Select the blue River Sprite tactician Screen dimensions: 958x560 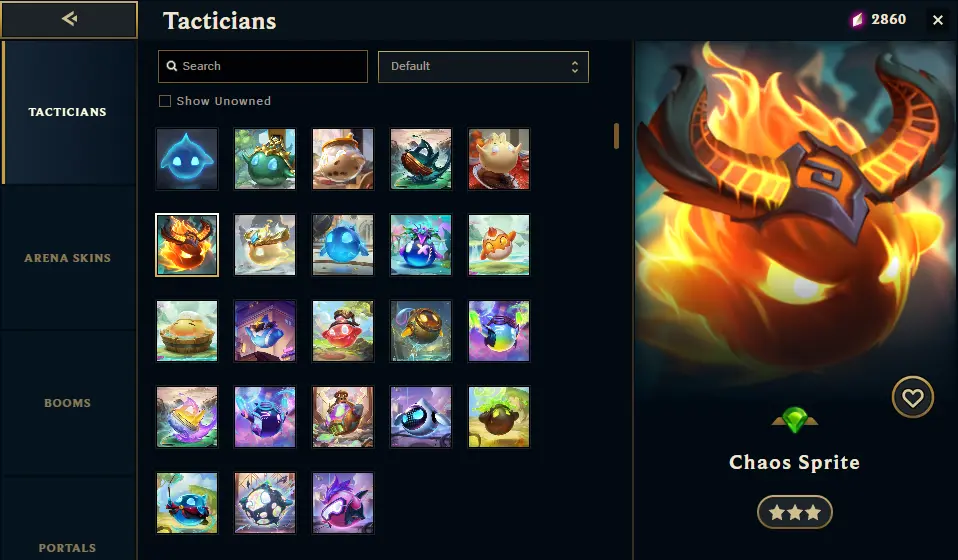pos(187,159)
